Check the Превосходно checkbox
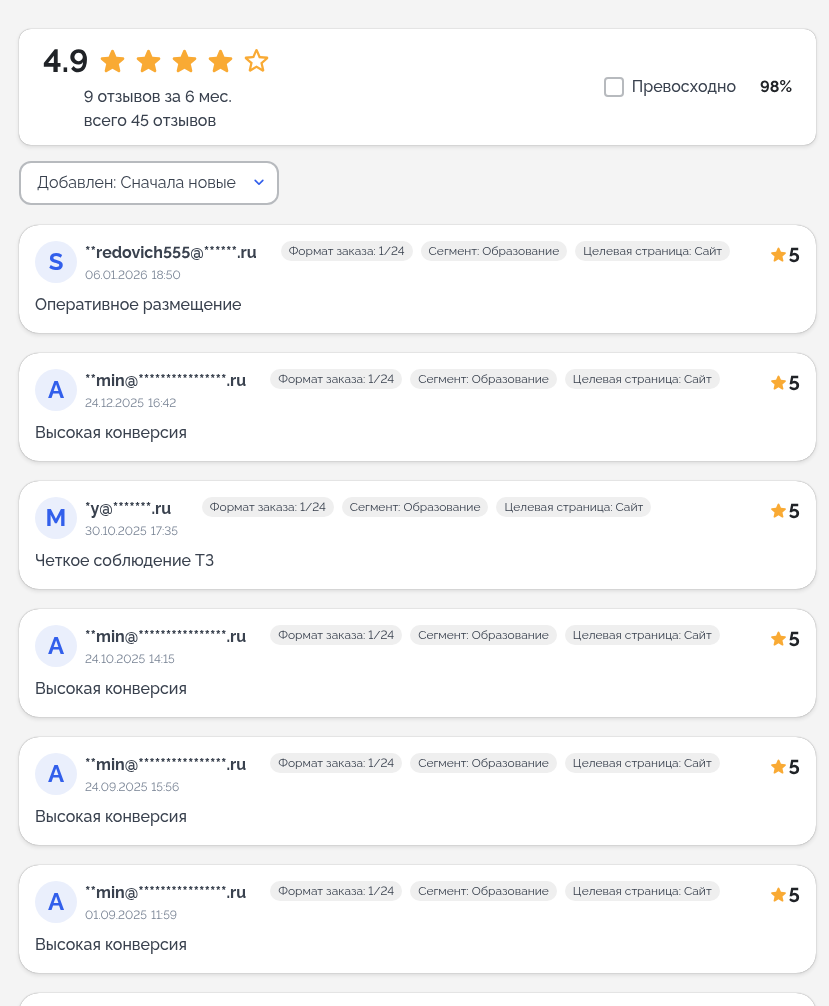Image resolution: width=829 pixels, height=1006 pixels. (614, 87)
